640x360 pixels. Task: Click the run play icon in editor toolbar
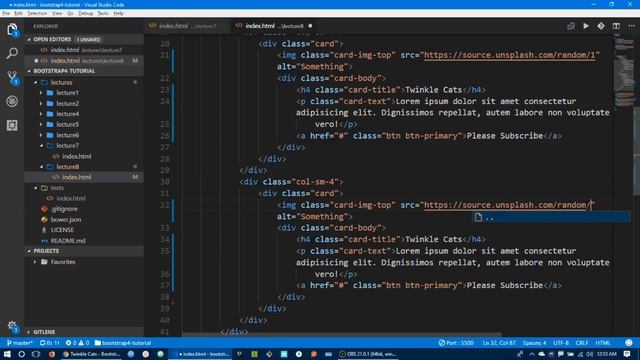[x=586, y=26]
